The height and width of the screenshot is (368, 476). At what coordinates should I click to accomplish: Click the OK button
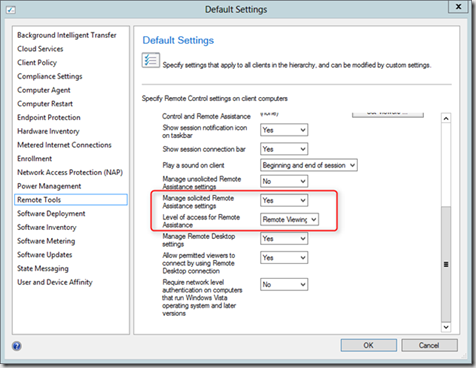tap(369, 345)
